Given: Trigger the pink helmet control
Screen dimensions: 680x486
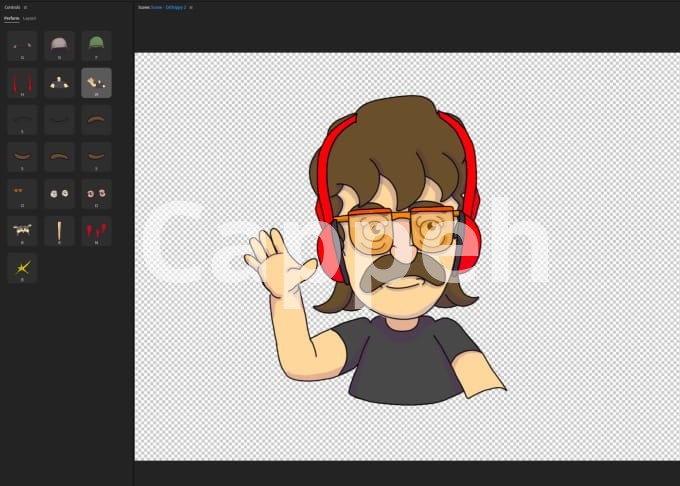Looking at the screenshot, I should (x=59, y=45).
